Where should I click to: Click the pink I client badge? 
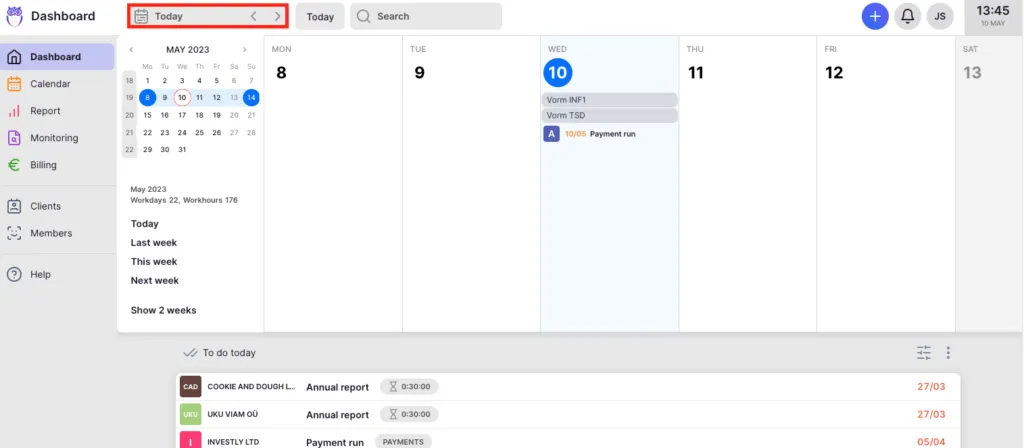click(x=191, y=440)
